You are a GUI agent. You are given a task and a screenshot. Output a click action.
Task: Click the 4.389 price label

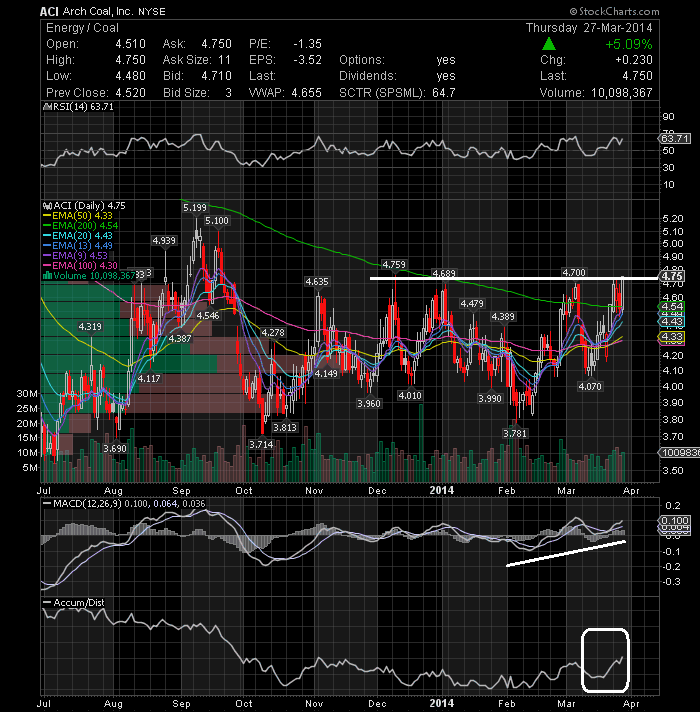pos(503,316)
